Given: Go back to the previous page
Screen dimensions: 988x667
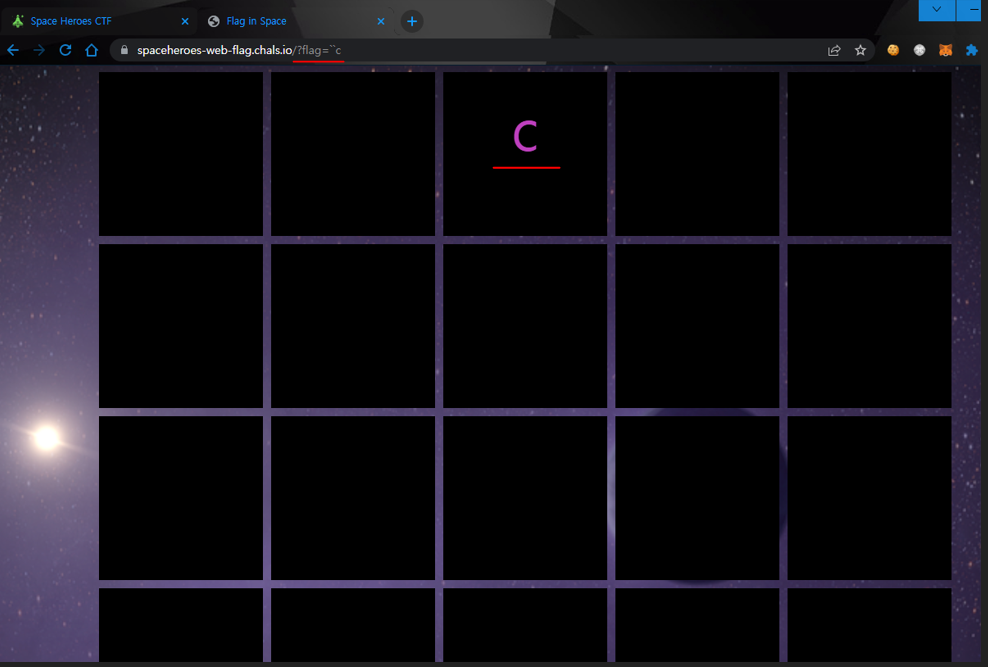Looking at the screenshot, I should point(13,50).
